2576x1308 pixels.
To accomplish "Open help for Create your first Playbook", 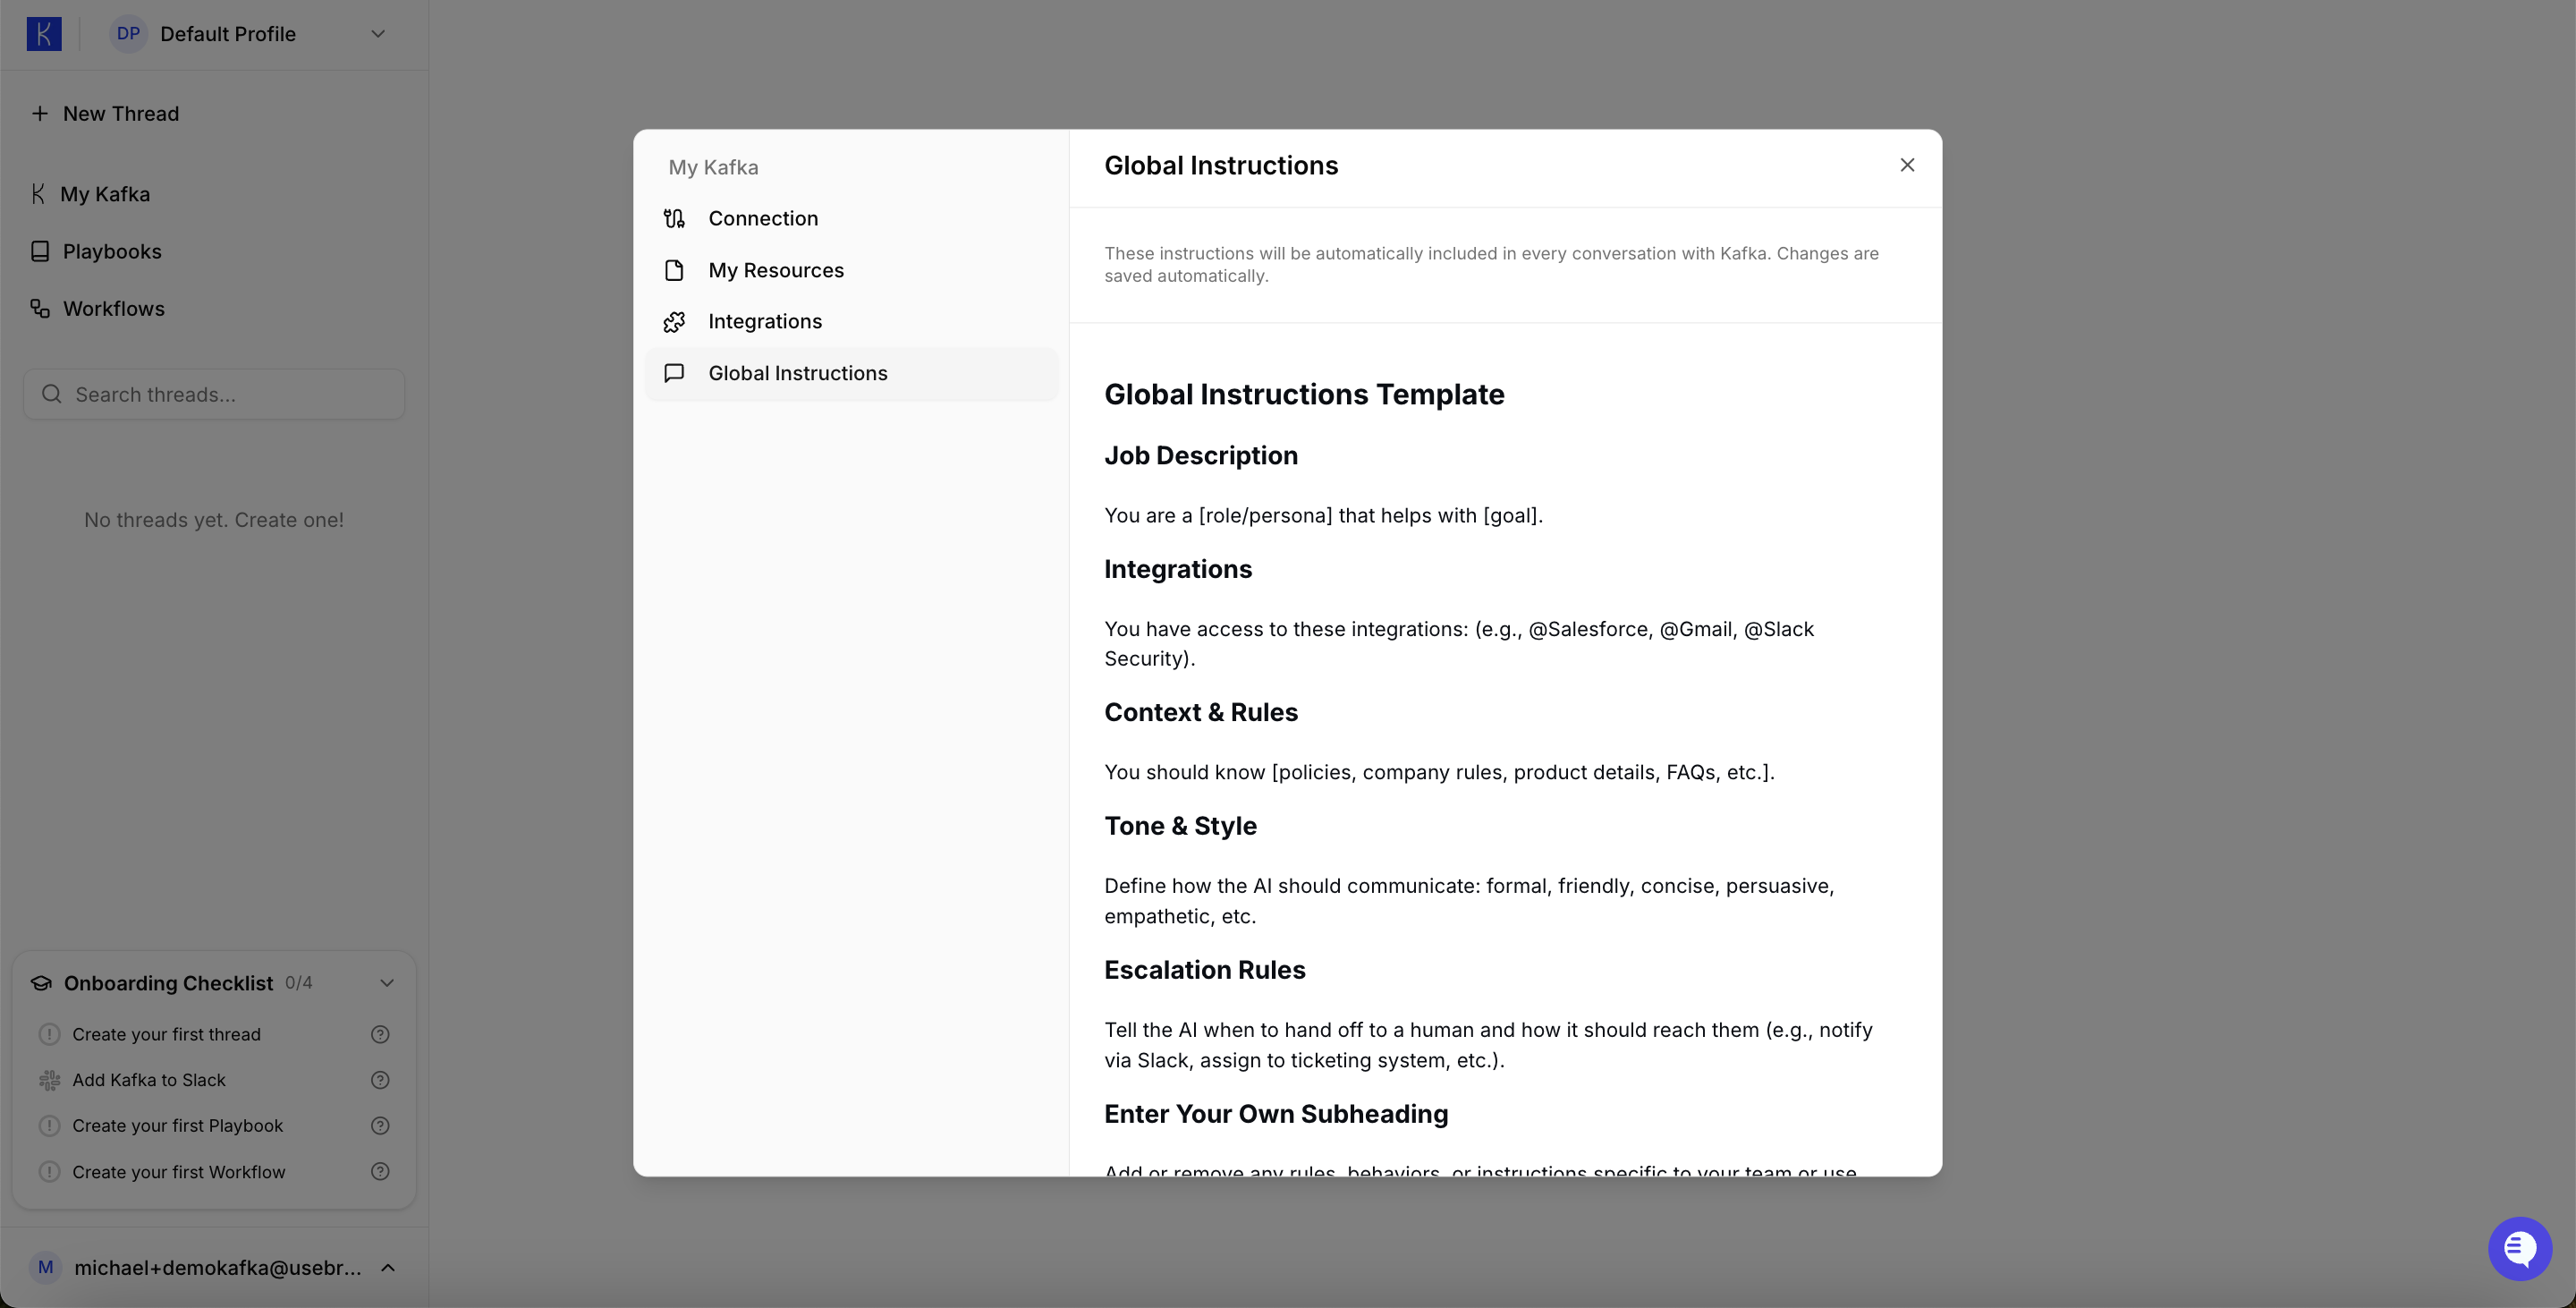I will pyautogui.click(x=380, y=1125).
